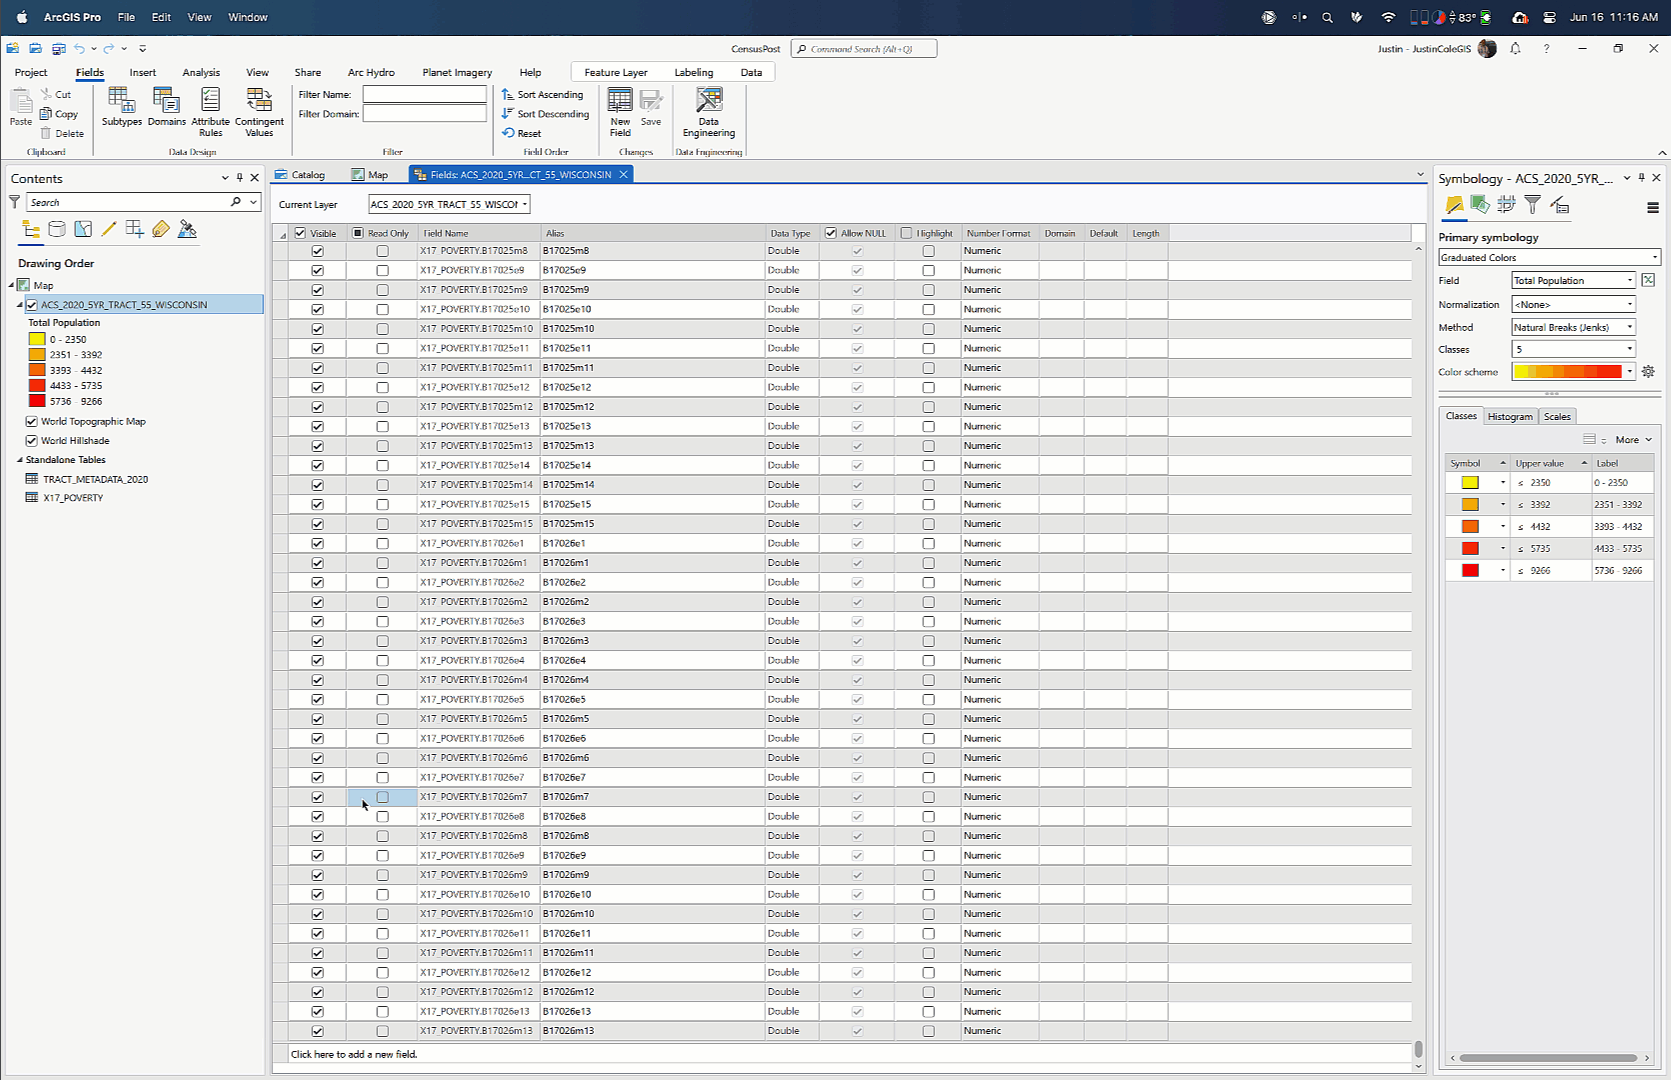Click here to add a new field
The image size is (1671, 1080).
tap(354, 1054)
